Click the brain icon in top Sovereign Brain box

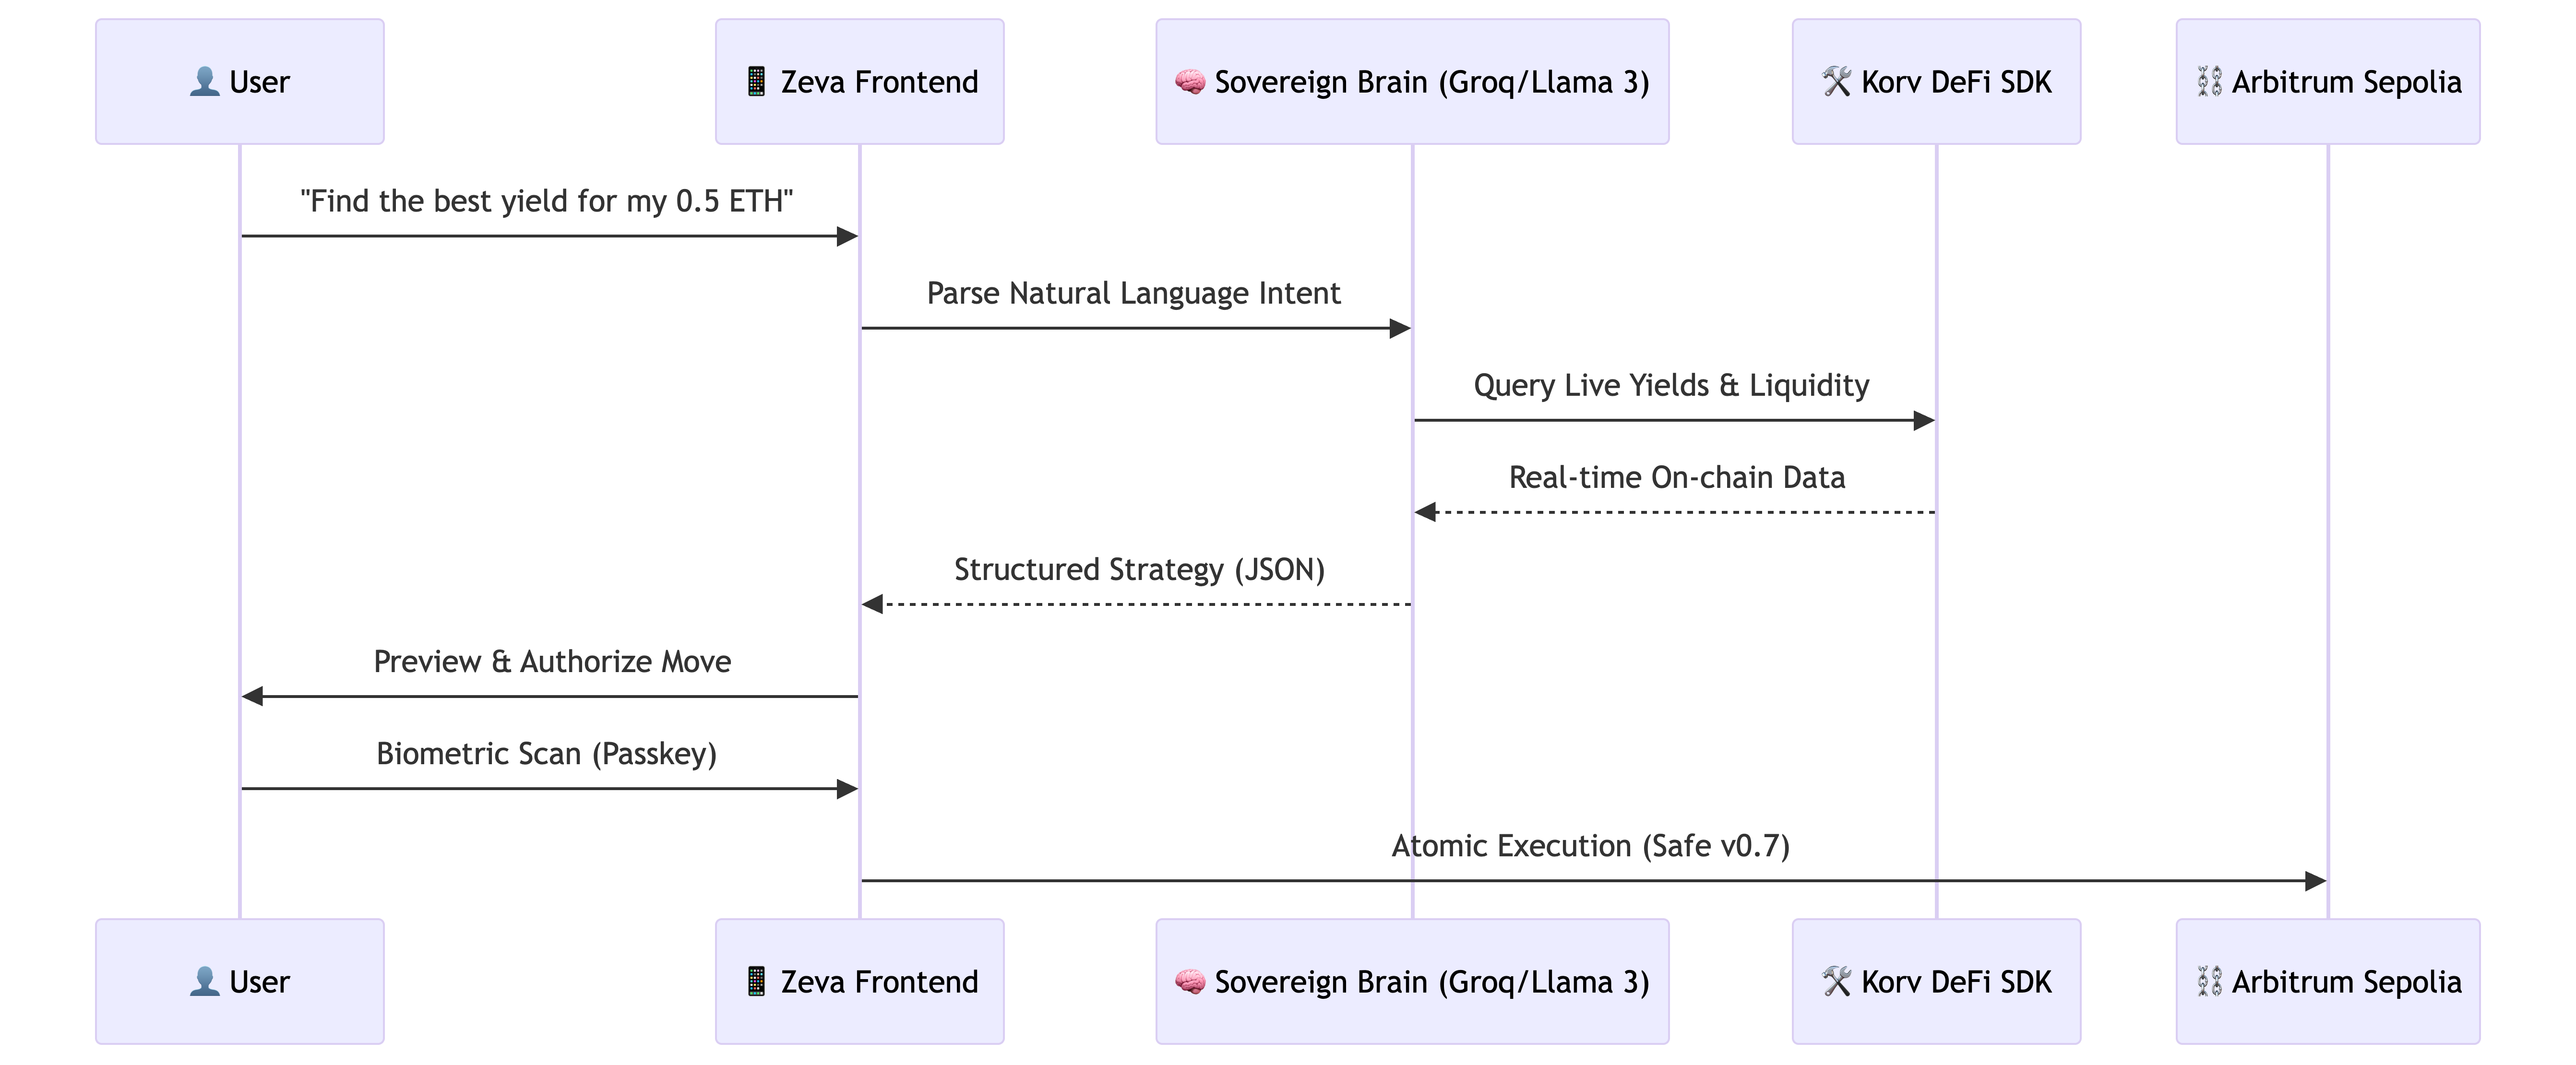click(x=1189, y=81)
